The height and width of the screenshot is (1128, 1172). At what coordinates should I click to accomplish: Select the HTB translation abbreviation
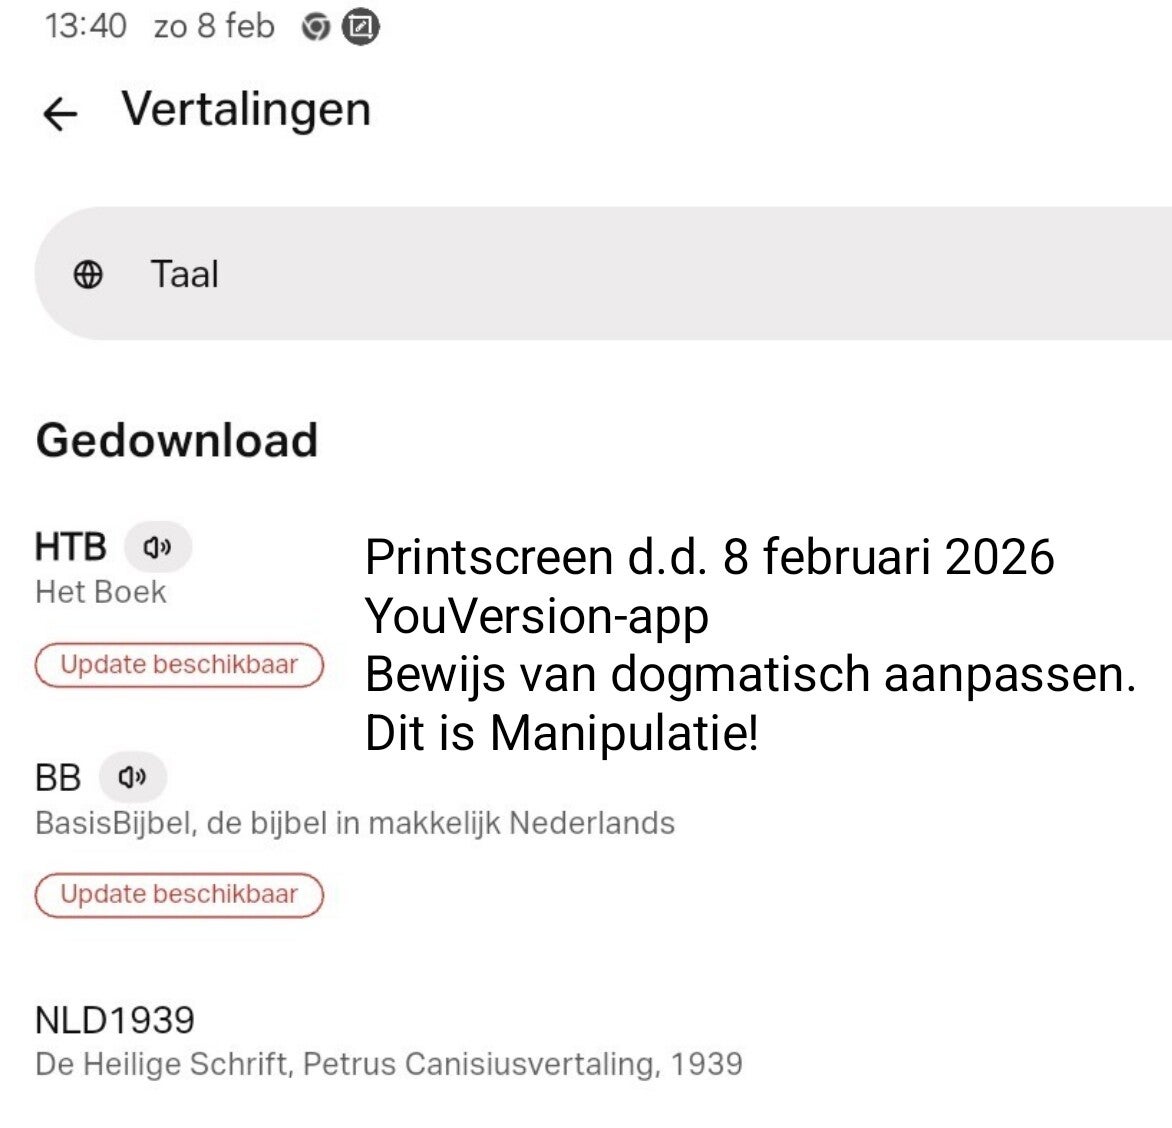(x=70, y=547)
